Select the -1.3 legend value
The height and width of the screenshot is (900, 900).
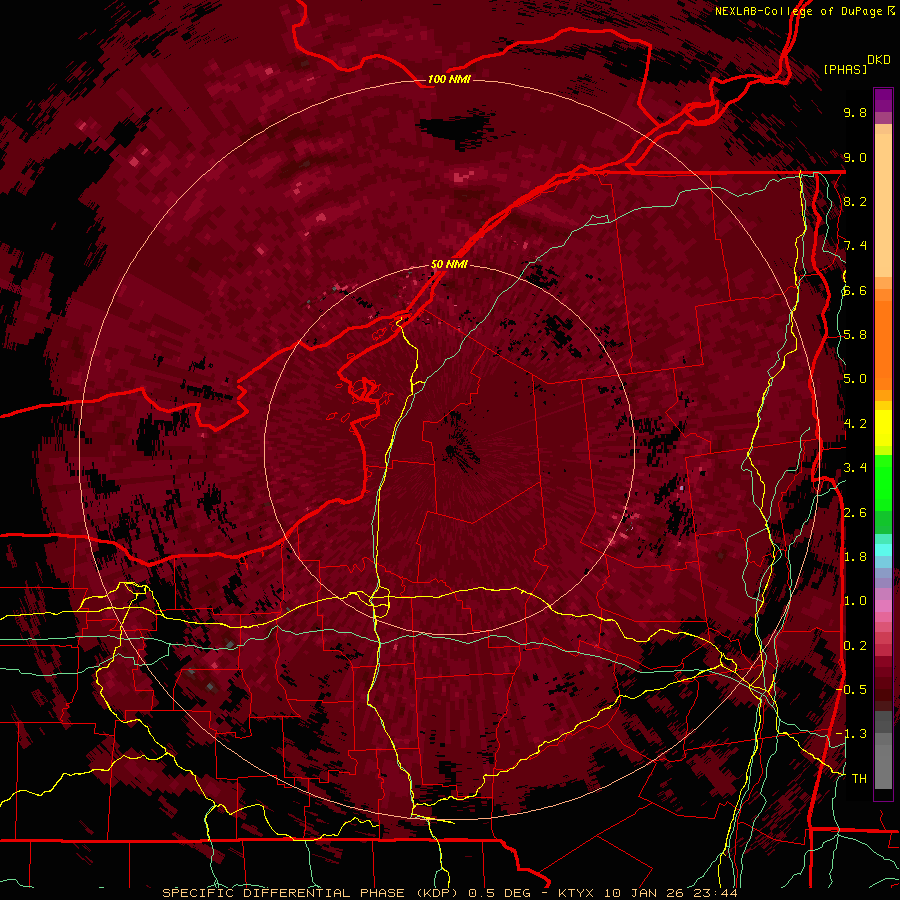851,734
